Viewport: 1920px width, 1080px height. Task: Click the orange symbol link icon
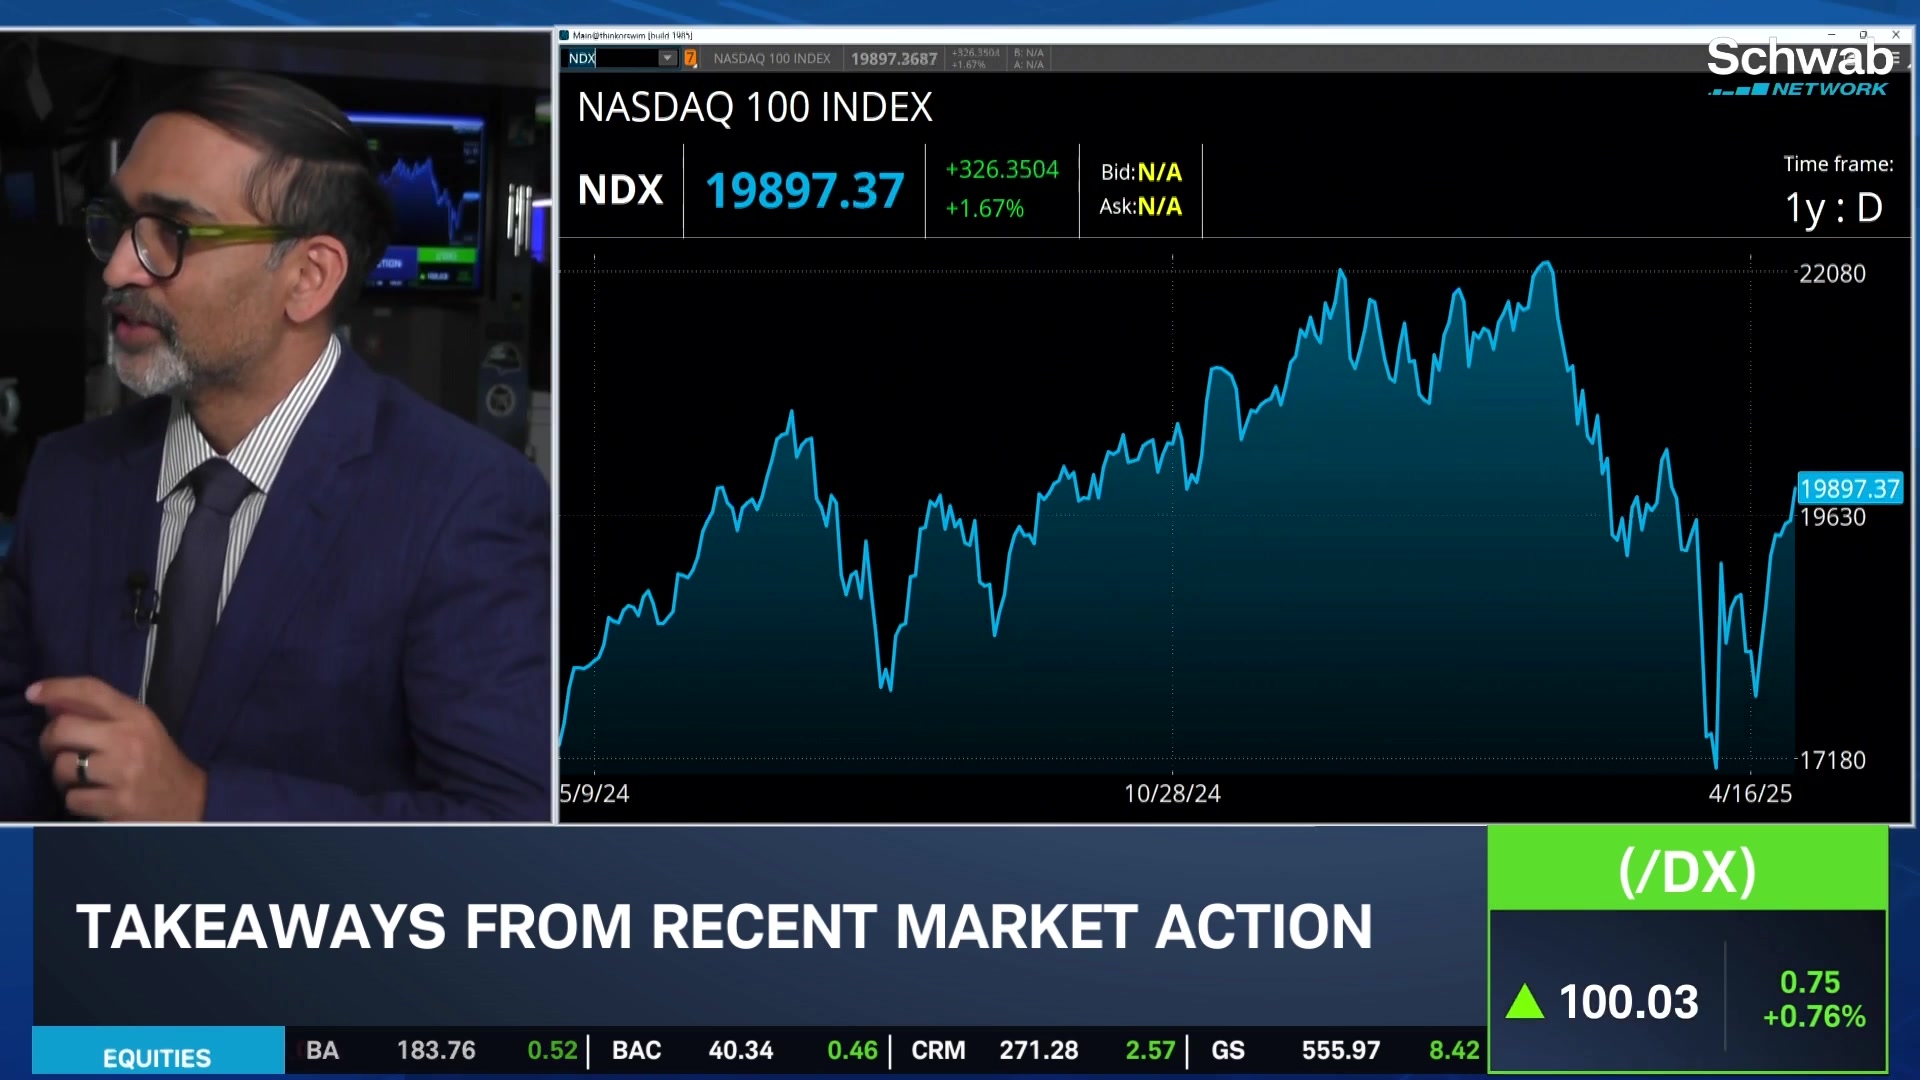[690, 58]
